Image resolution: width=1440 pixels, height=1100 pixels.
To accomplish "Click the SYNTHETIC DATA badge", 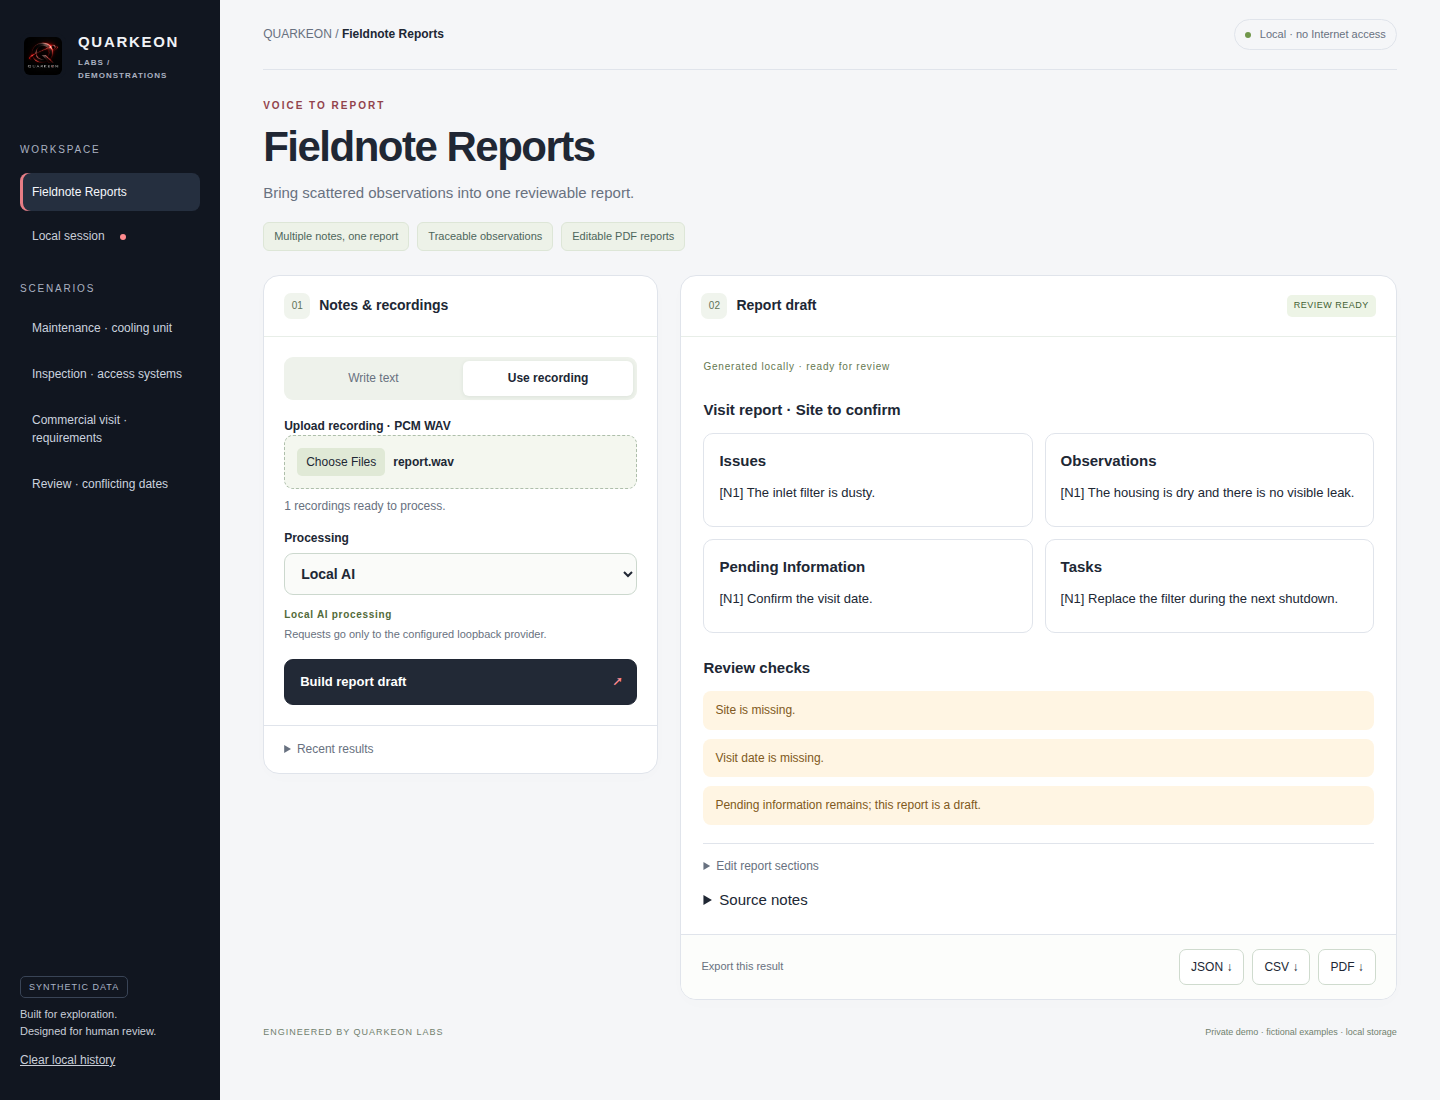I will click(x=74, y=987).
